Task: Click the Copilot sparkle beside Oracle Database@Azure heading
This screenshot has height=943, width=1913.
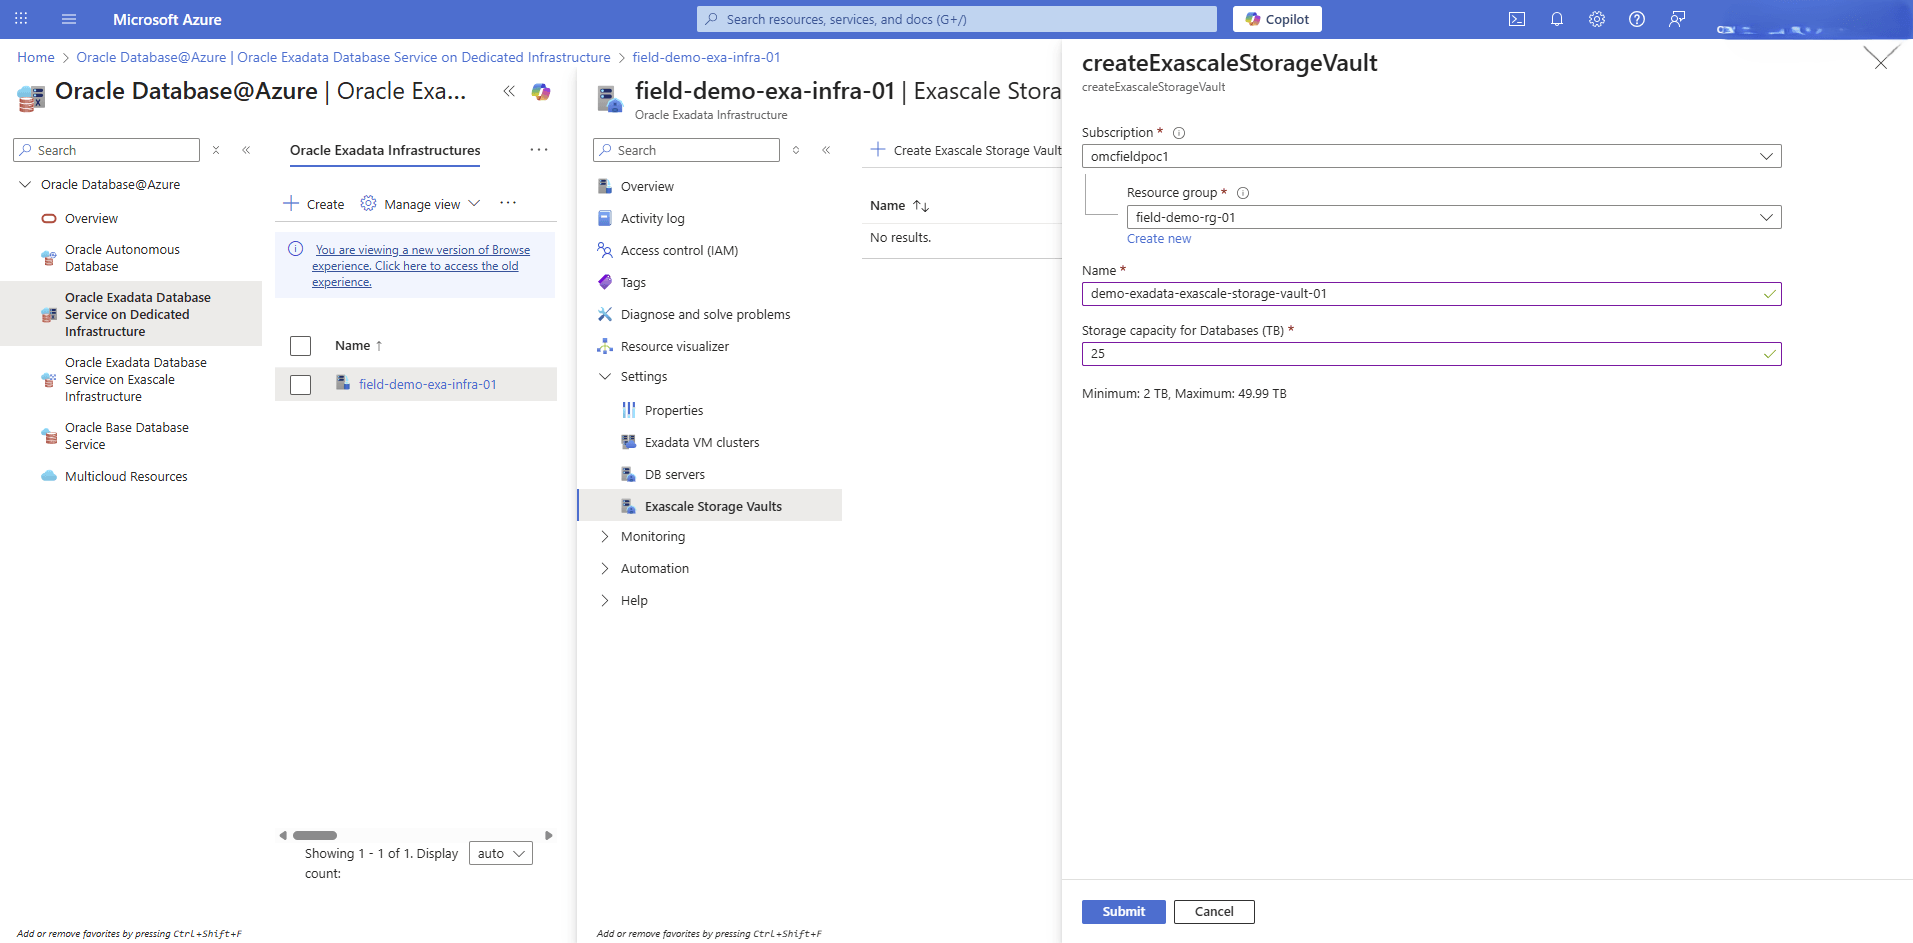Action: pos(541,91)
